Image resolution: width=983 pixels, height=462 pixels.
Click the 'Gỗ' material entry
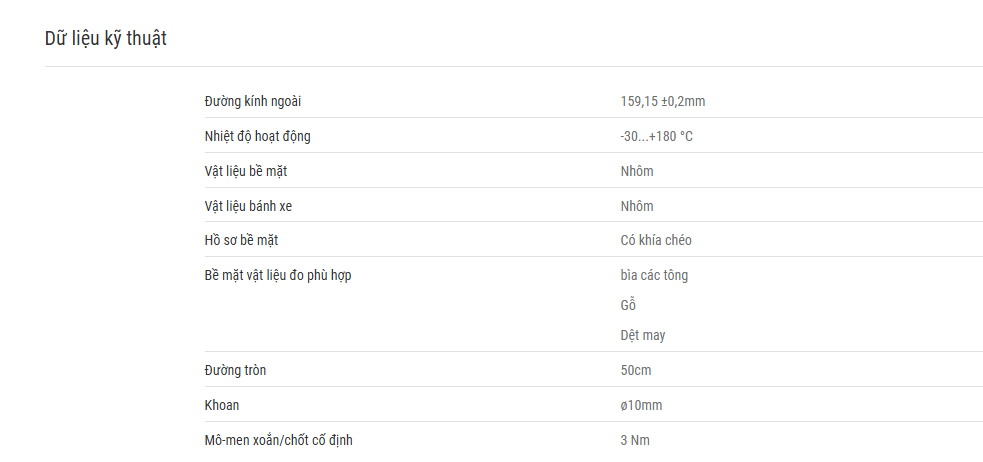coord(628,305)
